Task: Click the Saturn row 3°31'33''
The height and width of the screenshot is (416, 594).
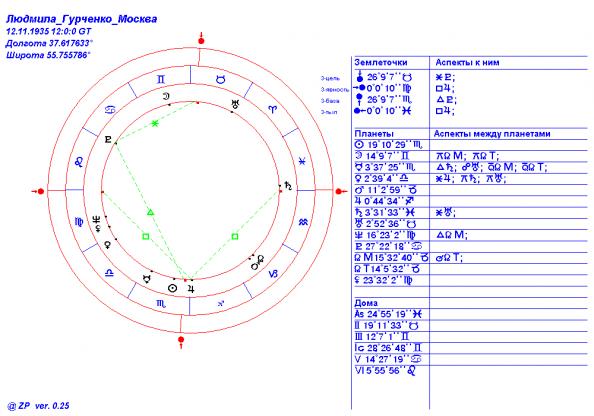Action: pyautogui.click(x=385, y=212)
